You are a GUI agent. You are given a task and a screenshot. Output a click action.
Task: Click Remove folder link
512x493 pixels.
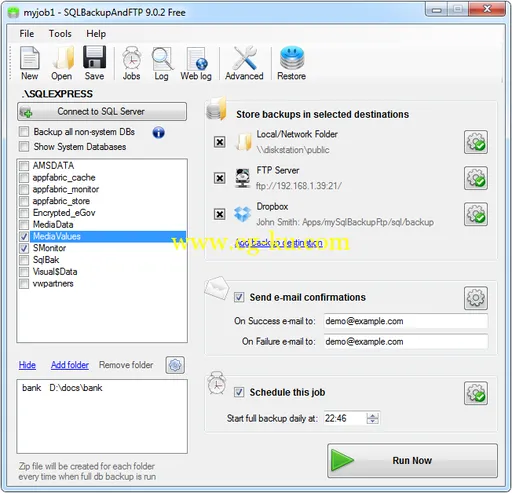click(126, 365)
